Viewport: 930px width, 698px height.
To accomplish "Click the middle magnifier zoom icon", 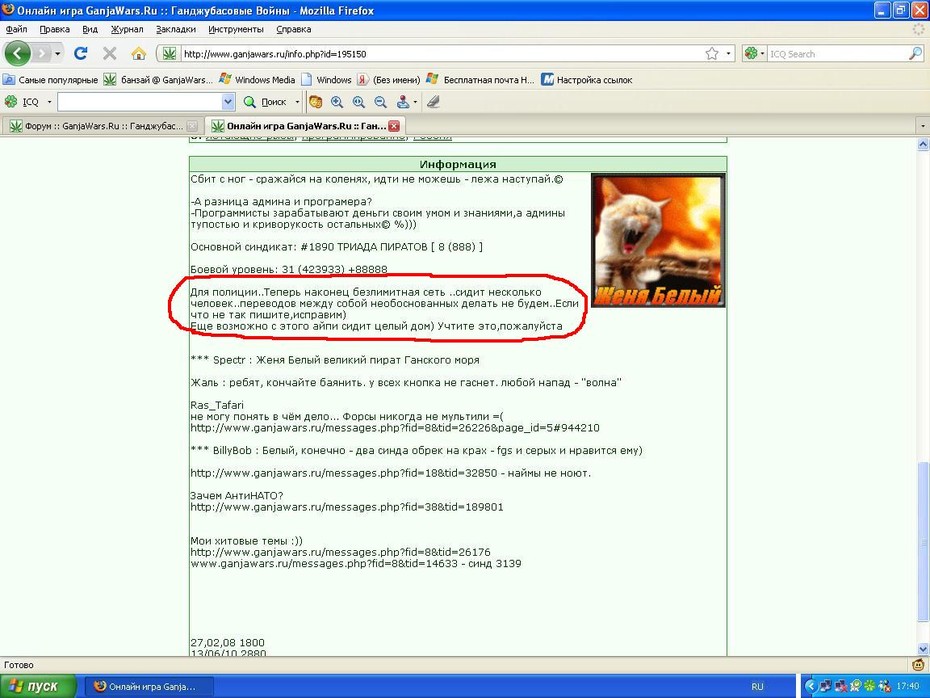I will [359, 102].
